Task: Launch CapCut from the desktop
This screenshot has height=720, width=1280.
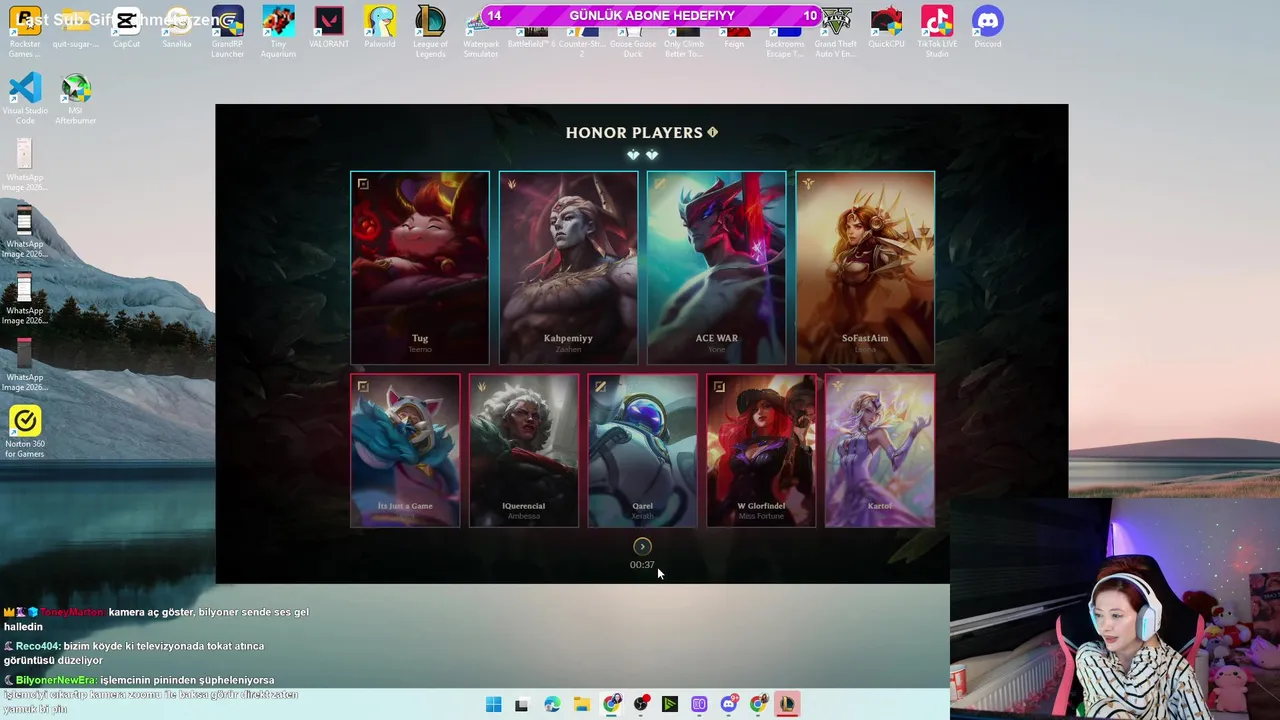Action: [x=126, y=28]
